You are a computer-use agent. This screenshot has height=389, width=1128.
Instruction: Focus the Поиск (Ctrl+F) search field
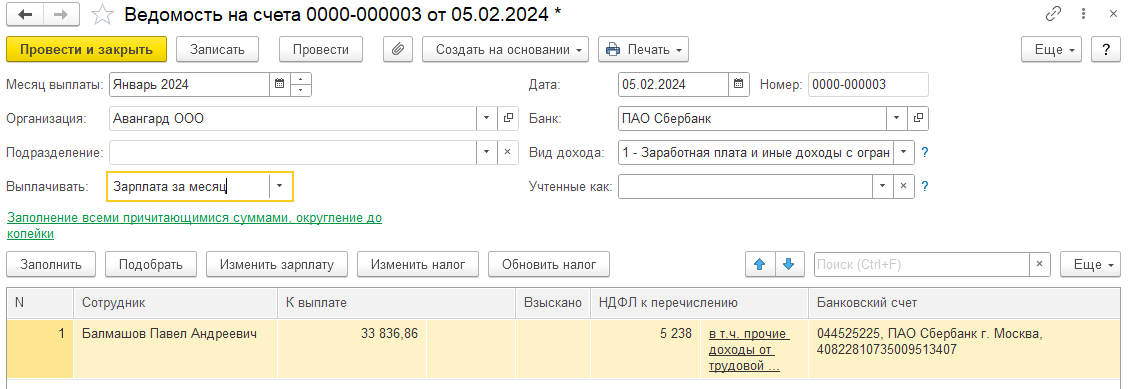(922, 264)
